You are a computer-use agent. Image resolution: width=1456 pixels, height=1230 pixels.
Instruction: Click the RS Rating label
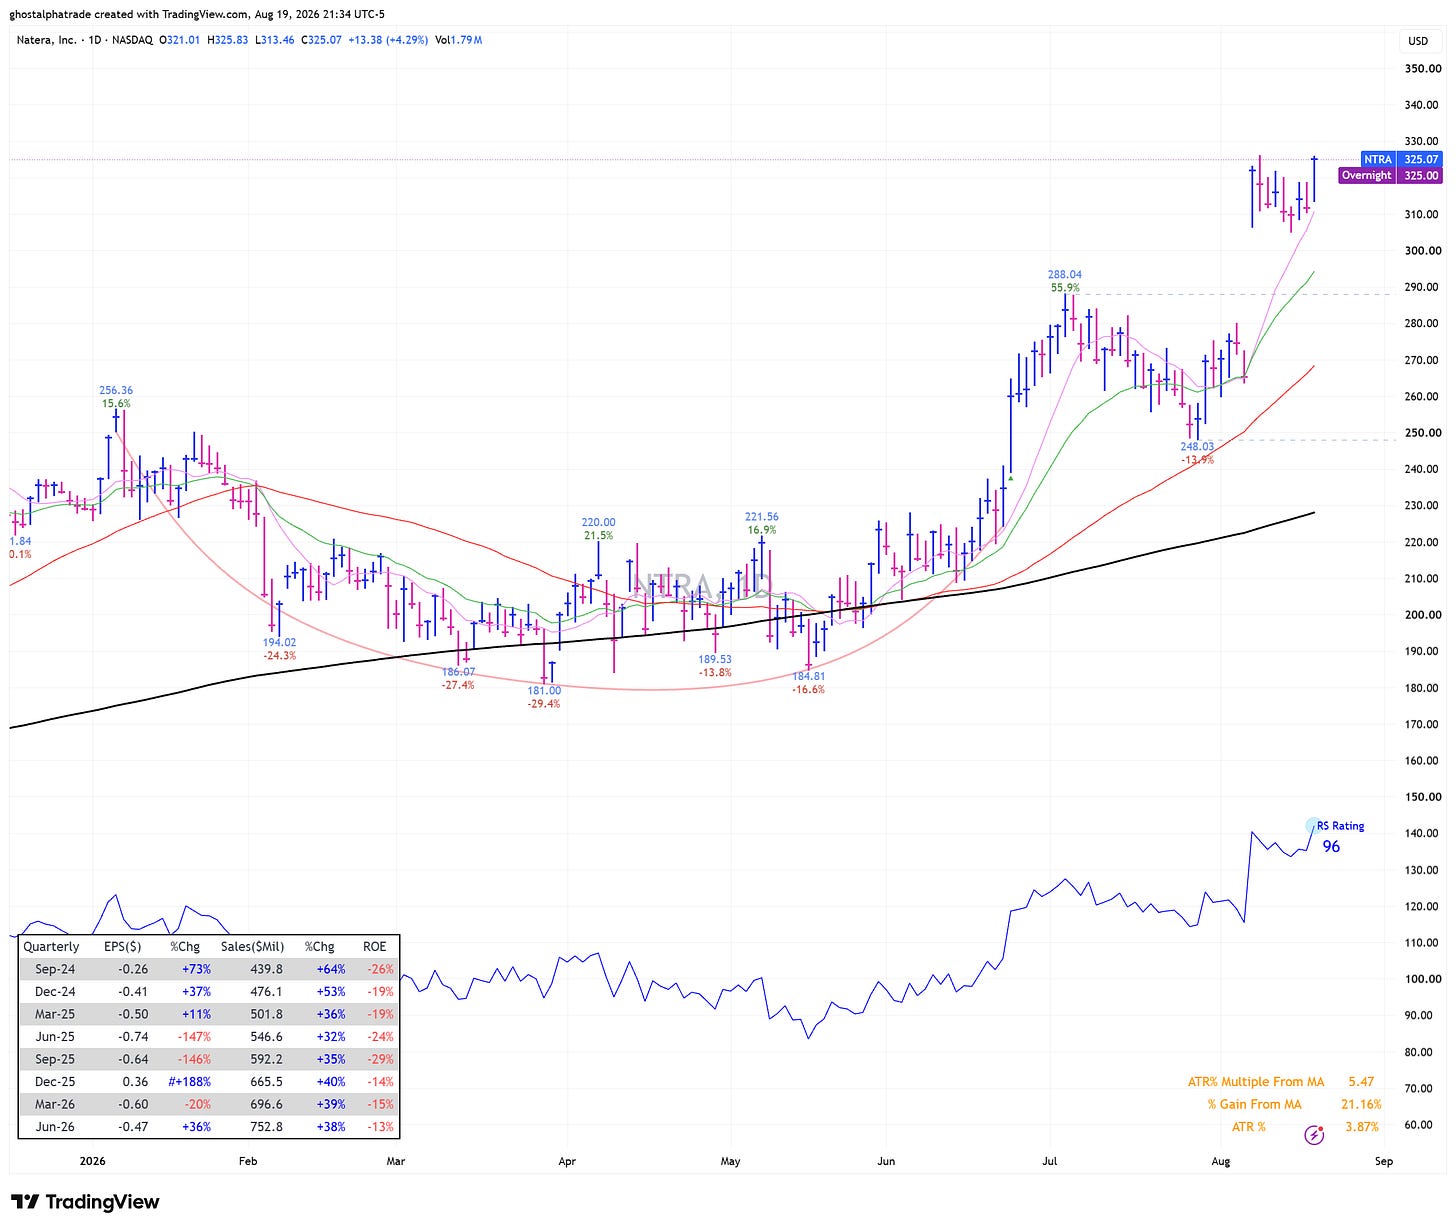point(1341,826)
